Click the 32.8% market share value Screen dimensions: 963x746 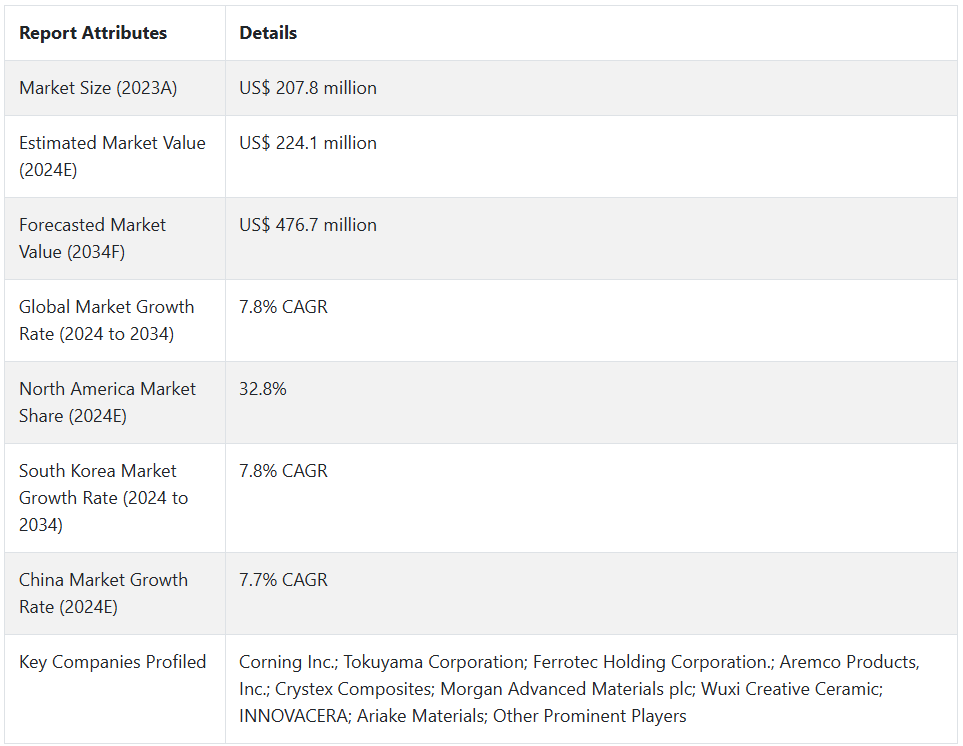tap(263, 389)
